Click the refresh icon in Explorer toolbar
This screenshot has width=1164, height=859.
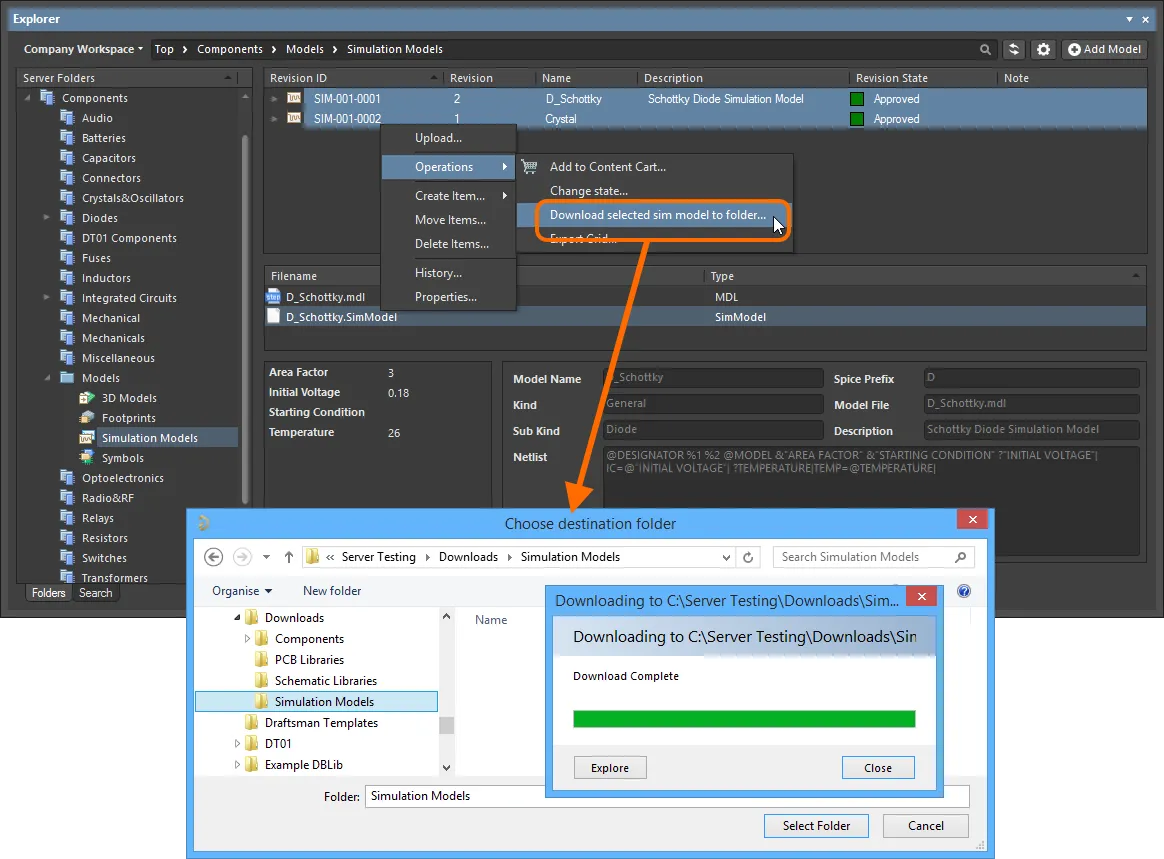coord(1014,49)
